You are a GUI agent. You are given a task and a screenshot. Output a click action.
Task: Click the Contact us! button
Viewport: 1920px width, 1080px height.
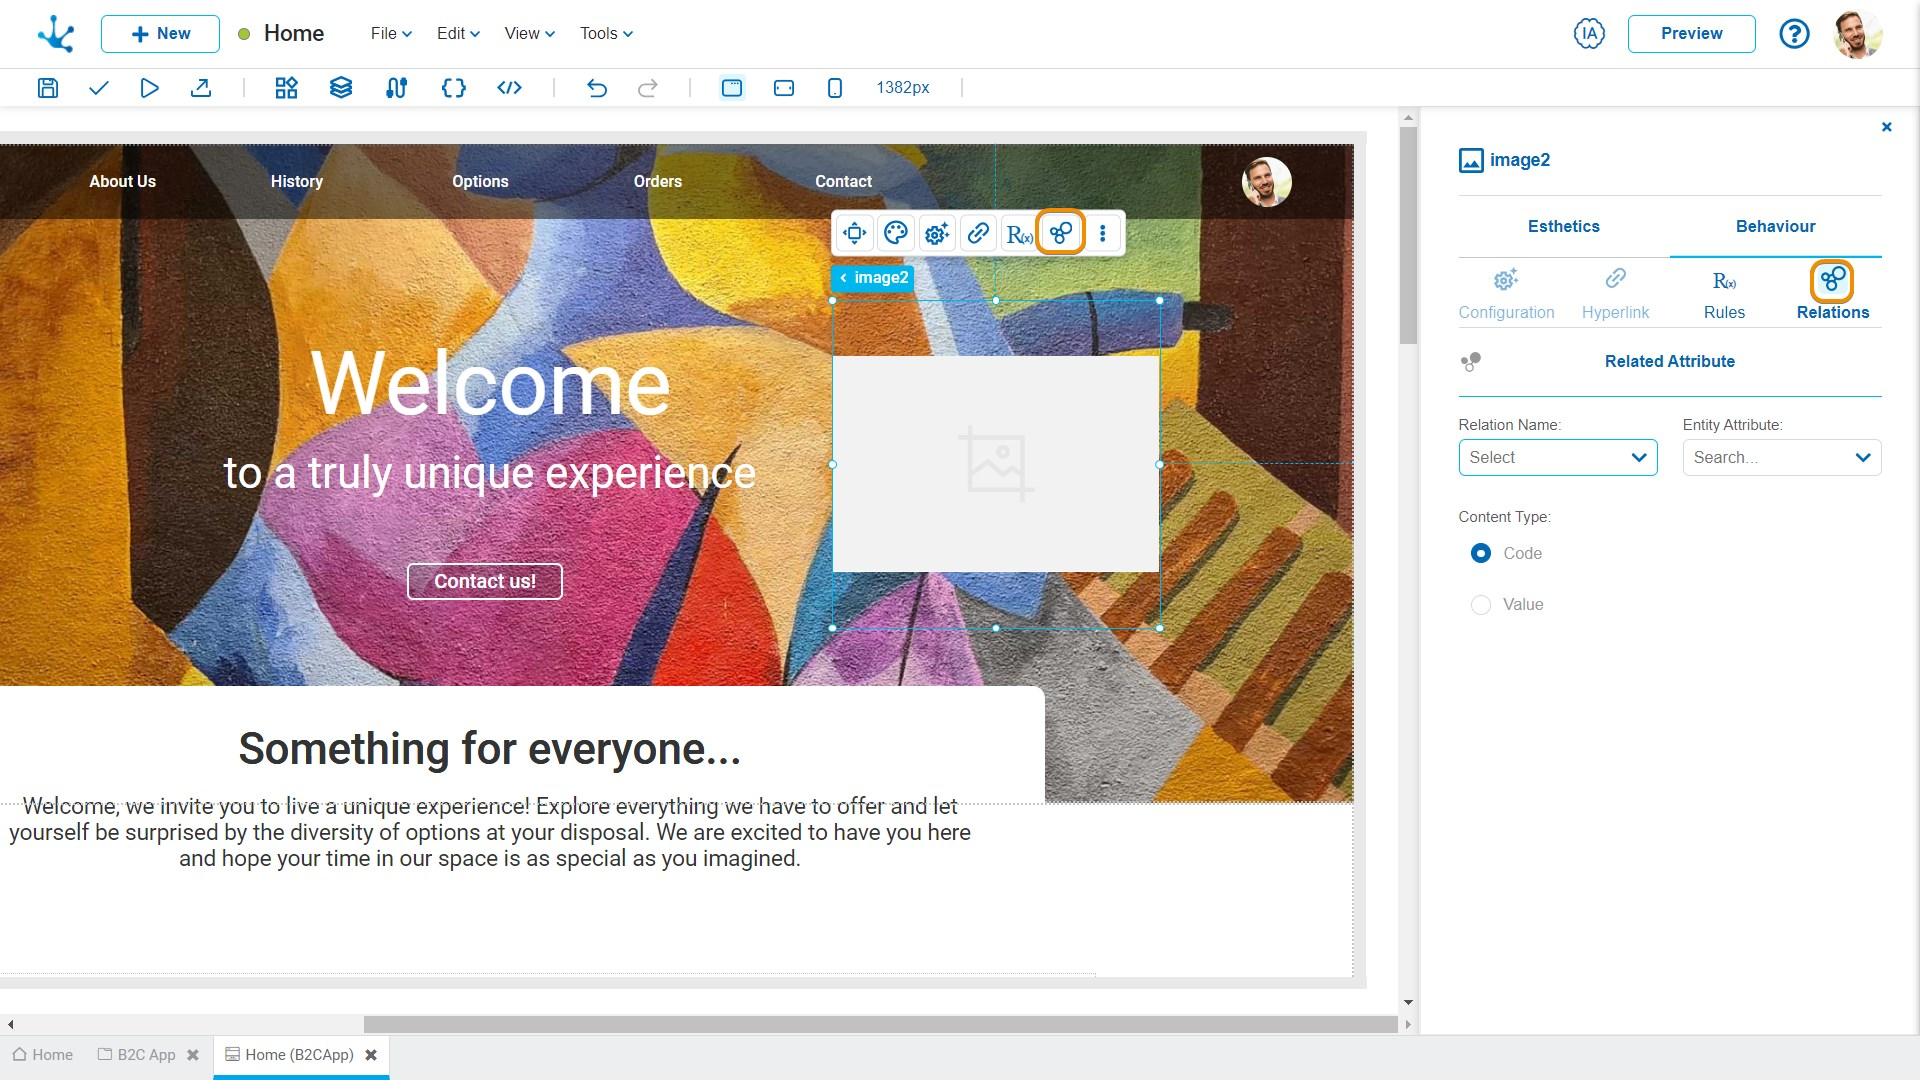point(485,582)
